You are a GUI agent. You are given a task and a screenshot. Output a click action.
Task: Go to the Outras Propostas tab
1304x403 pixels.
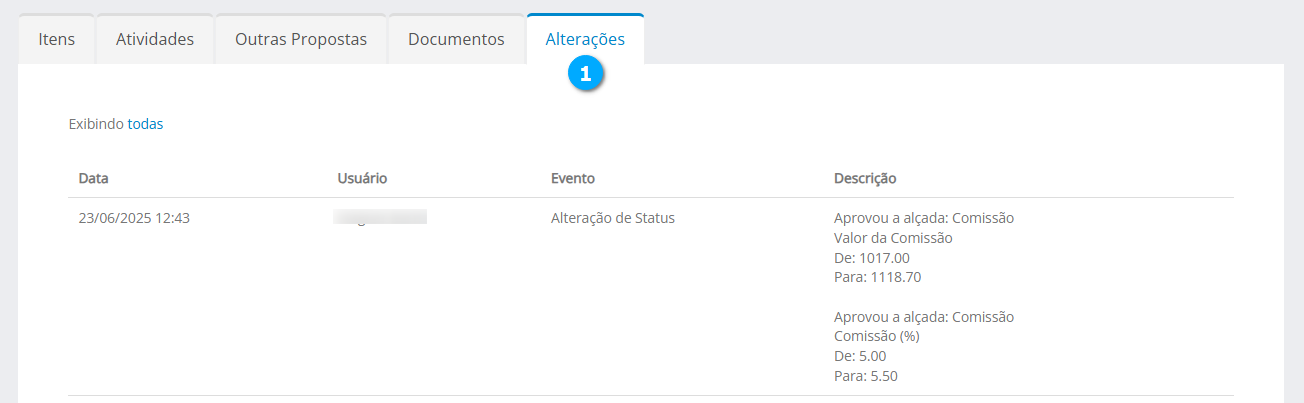pyautogui.click(x=301, y=40)
